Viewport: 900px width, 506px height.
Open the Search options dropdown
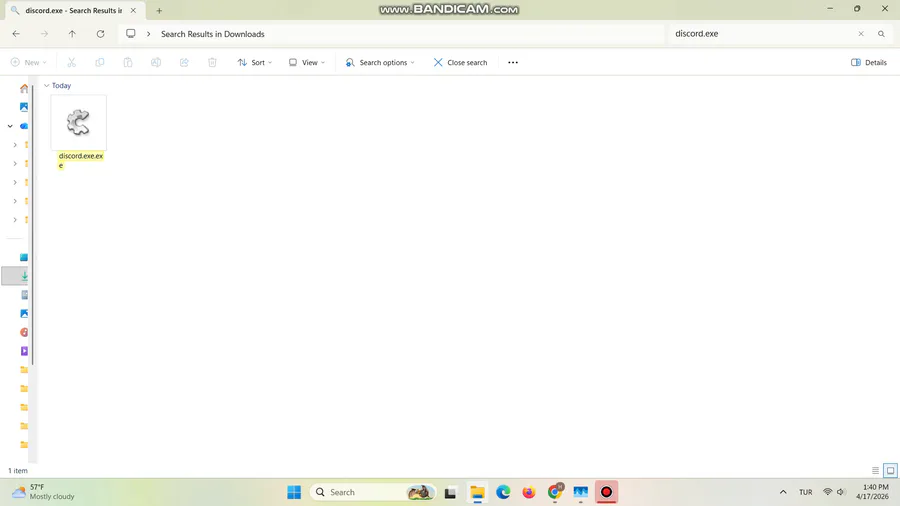(380, 63)
